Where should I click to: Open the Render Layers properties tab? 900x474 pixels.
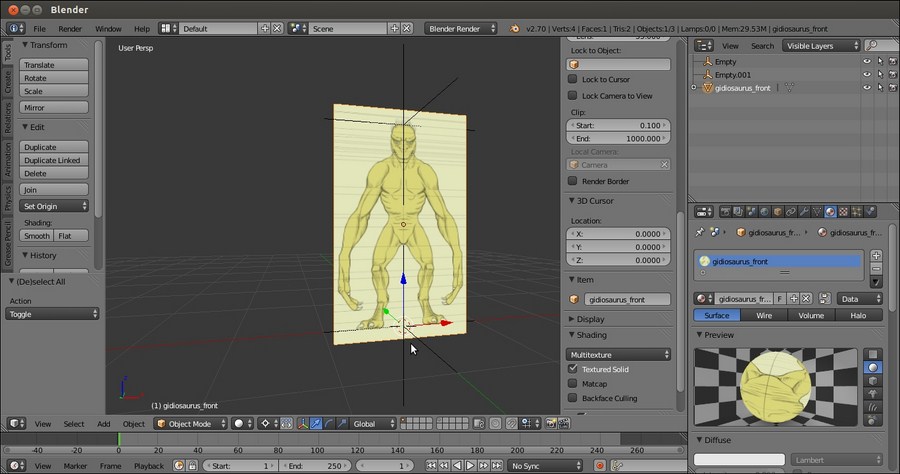pyautogui.click(x=738, y=212)
